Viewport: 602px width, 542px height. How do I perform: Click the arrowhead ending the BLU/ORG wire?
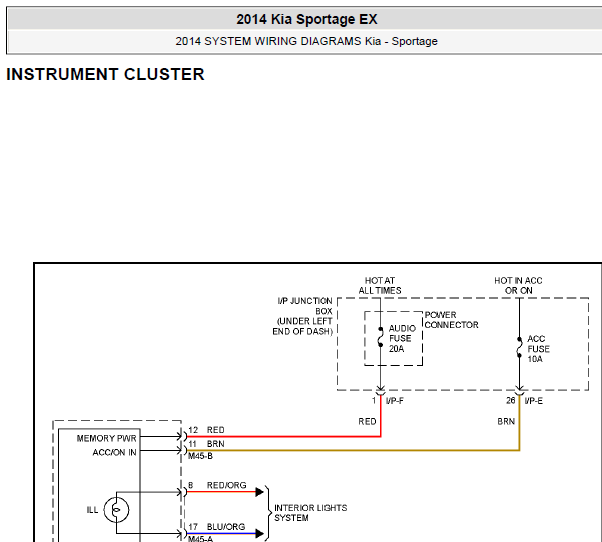(260, 533)
